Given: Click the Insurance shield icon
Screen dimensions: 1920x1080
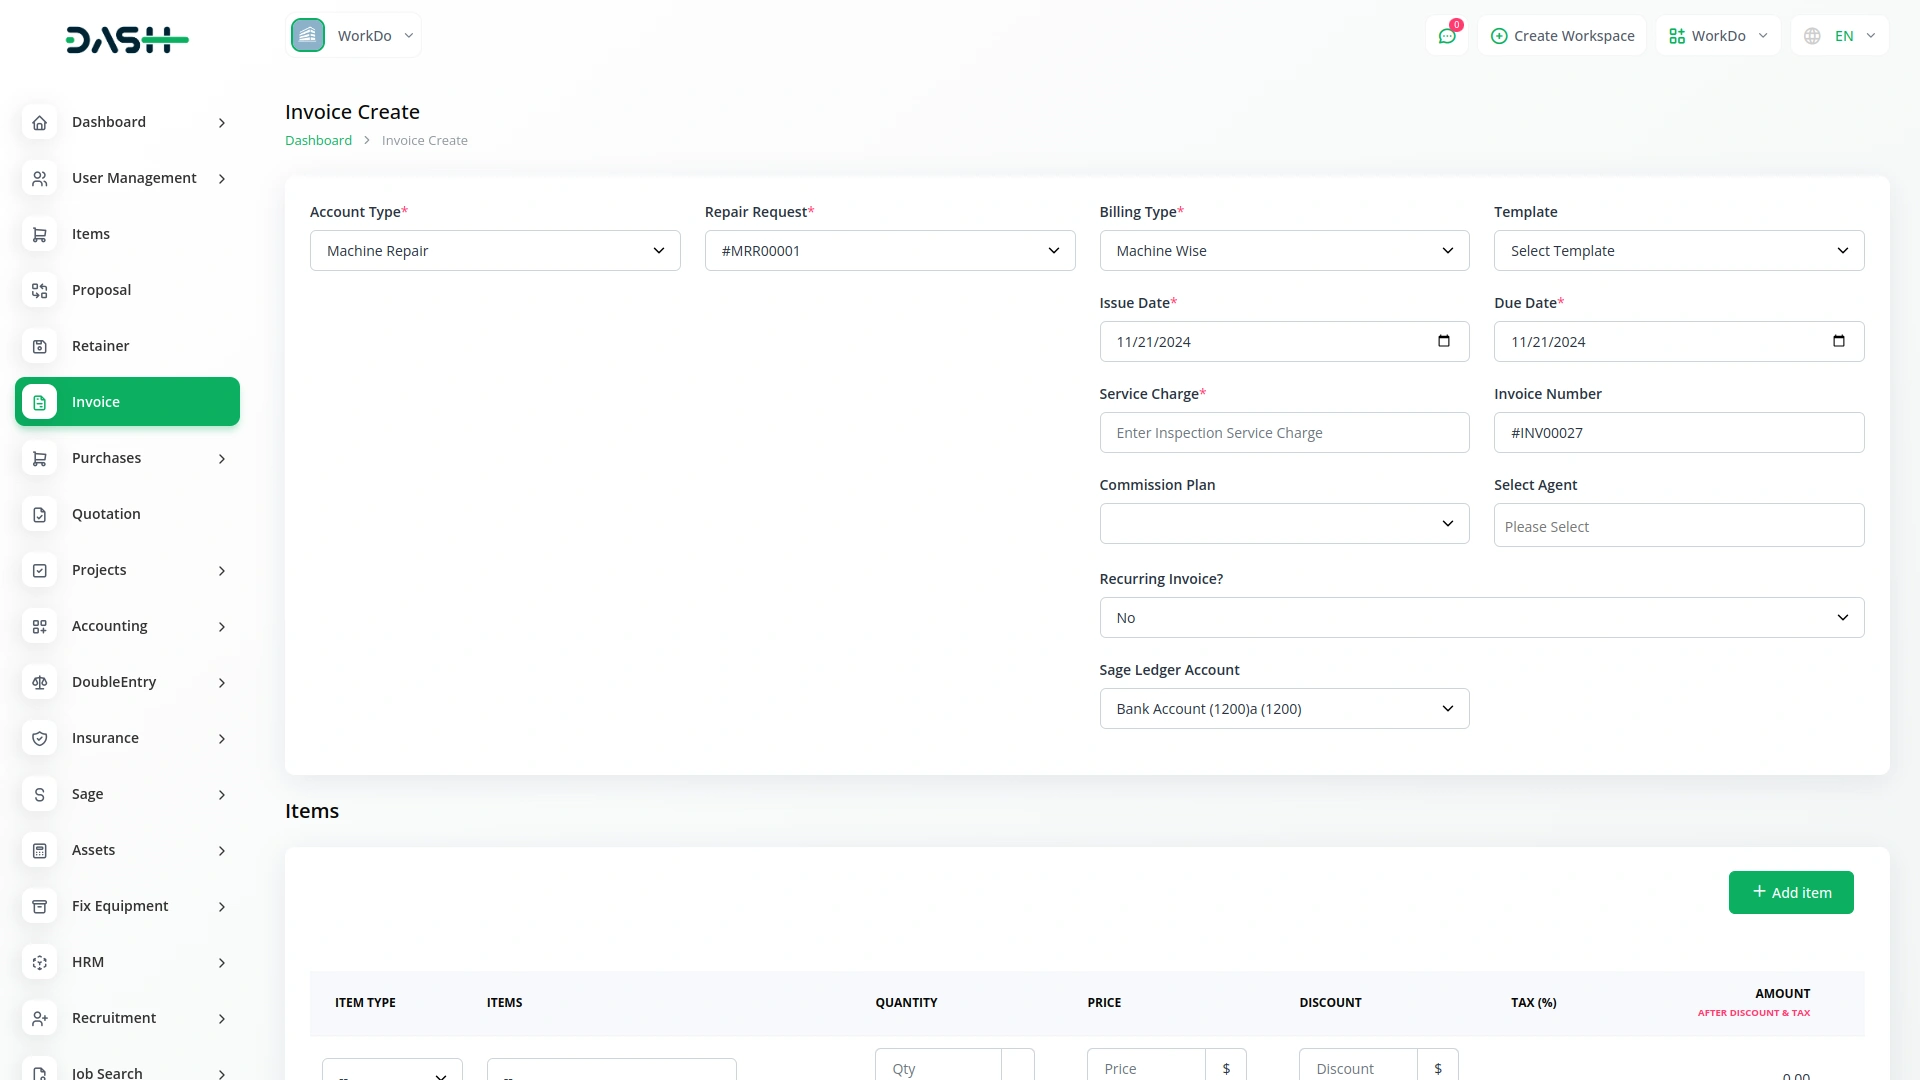Looking at the screenshot, I should point(40,738).
